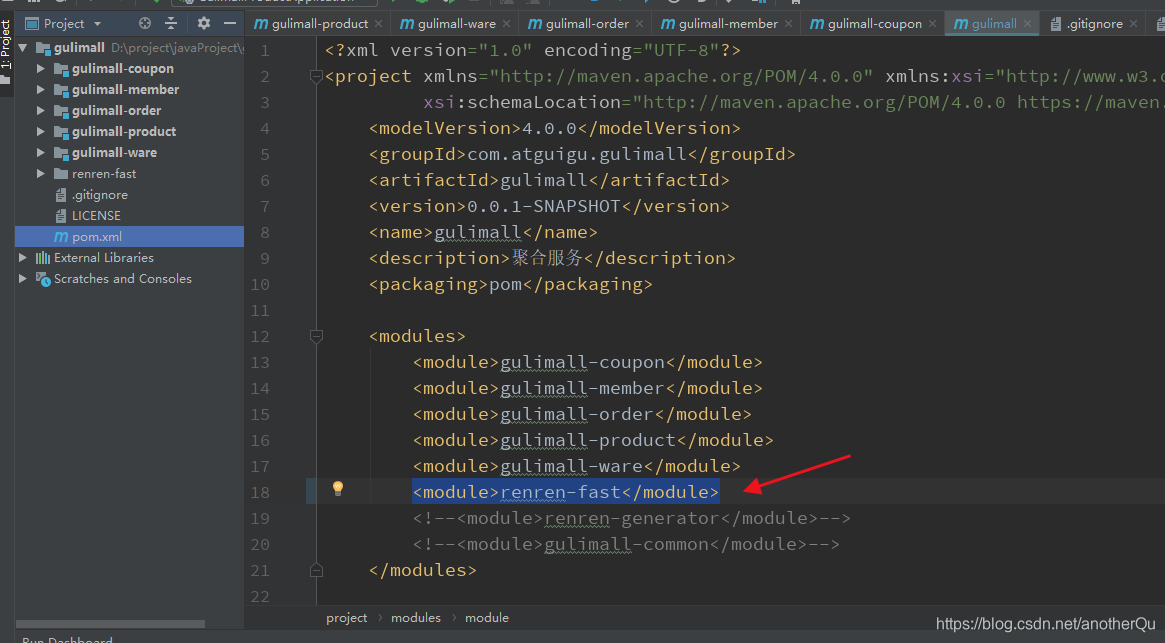Click the Project panel horizontal scrollbar
The image size is (1165, 643).
click(x=110, y=624)
